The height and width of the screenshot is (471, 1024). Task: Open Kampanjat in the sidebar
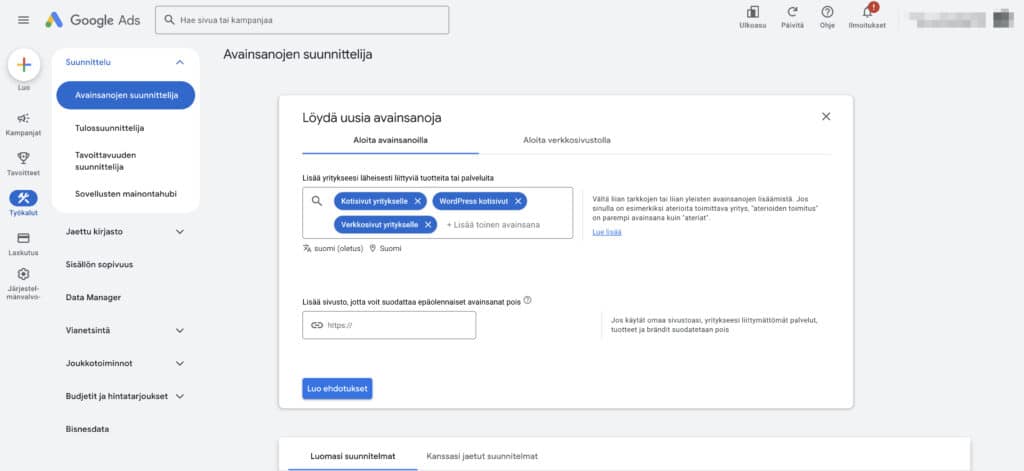[24, 119]
